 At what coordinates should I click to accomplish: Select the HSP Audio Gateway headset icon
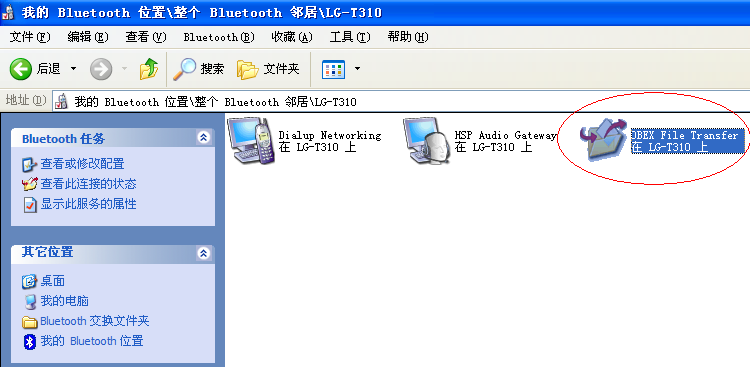pos(427,141)
